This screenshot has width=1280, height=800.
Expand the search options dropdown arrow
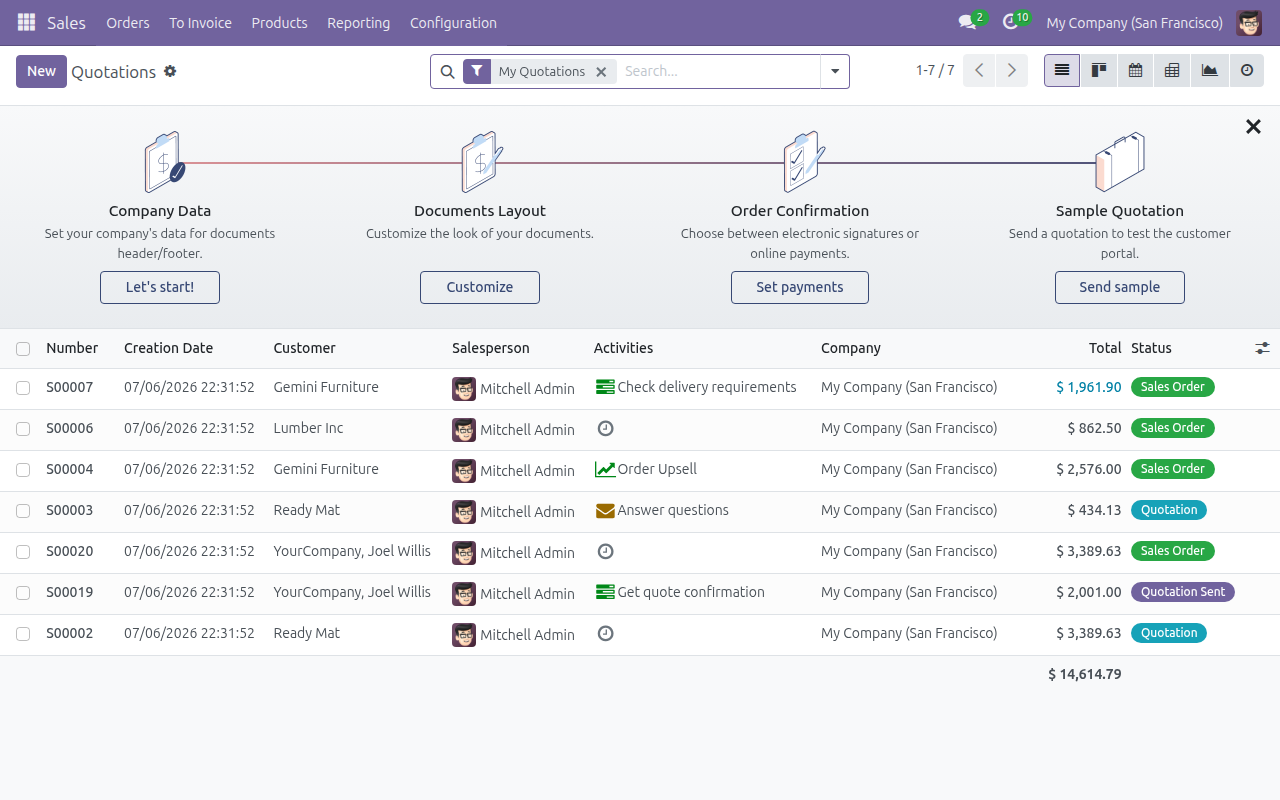tap(835, 71)
